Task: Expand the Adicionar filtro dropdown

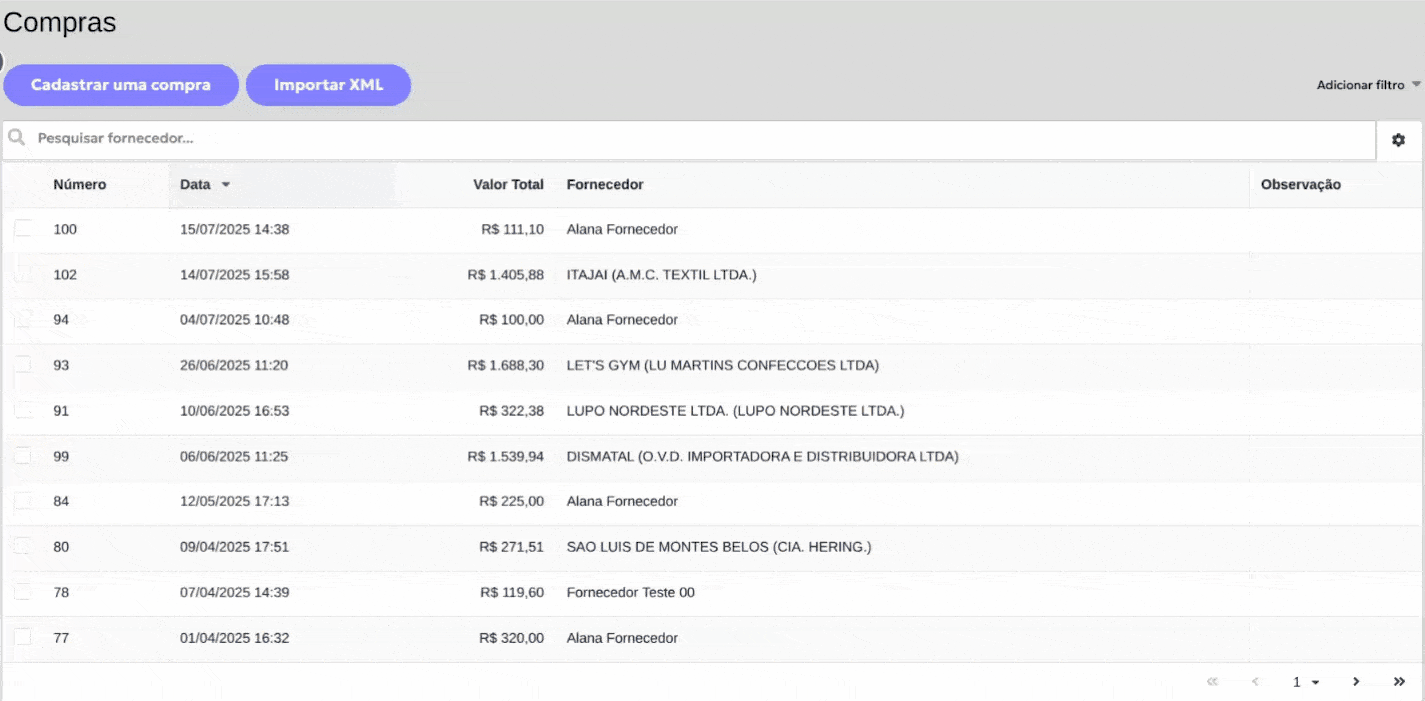Action: pos(1368,85)
